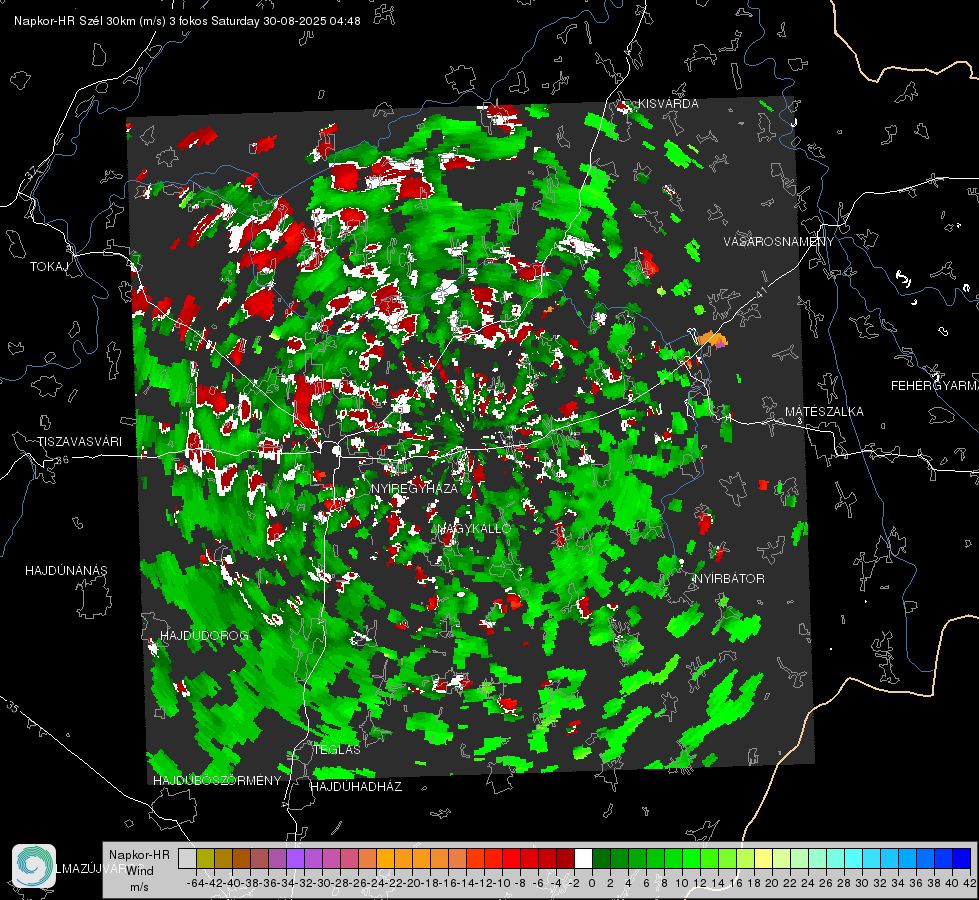
Task: Click the orange echo near Vásárosnamény road
Action: pos(712,340)
